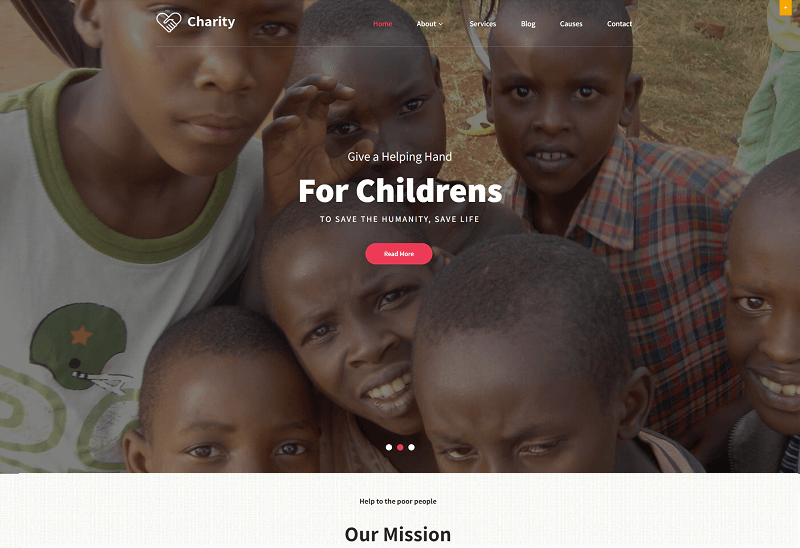Click the green helmet graphic on the shirt
This screenshot has height=548, width=800.
click(x=79, y=347)
